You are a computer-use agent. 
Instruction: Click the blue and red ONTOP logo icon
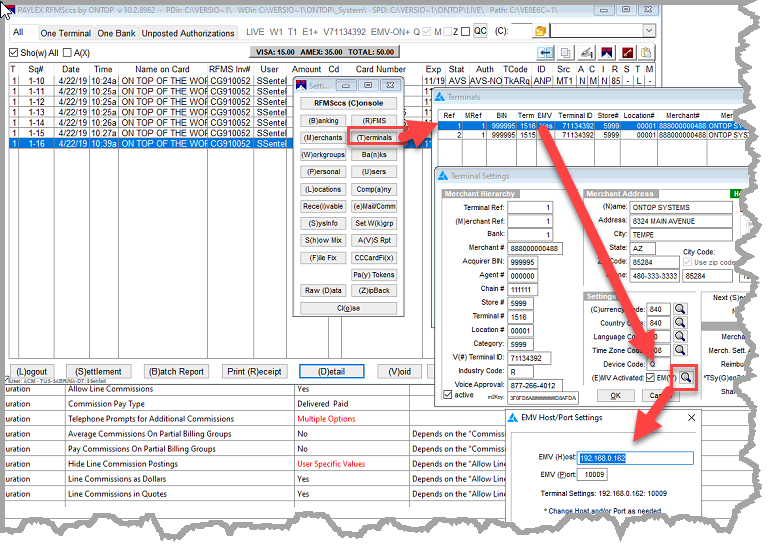[607, 53]
